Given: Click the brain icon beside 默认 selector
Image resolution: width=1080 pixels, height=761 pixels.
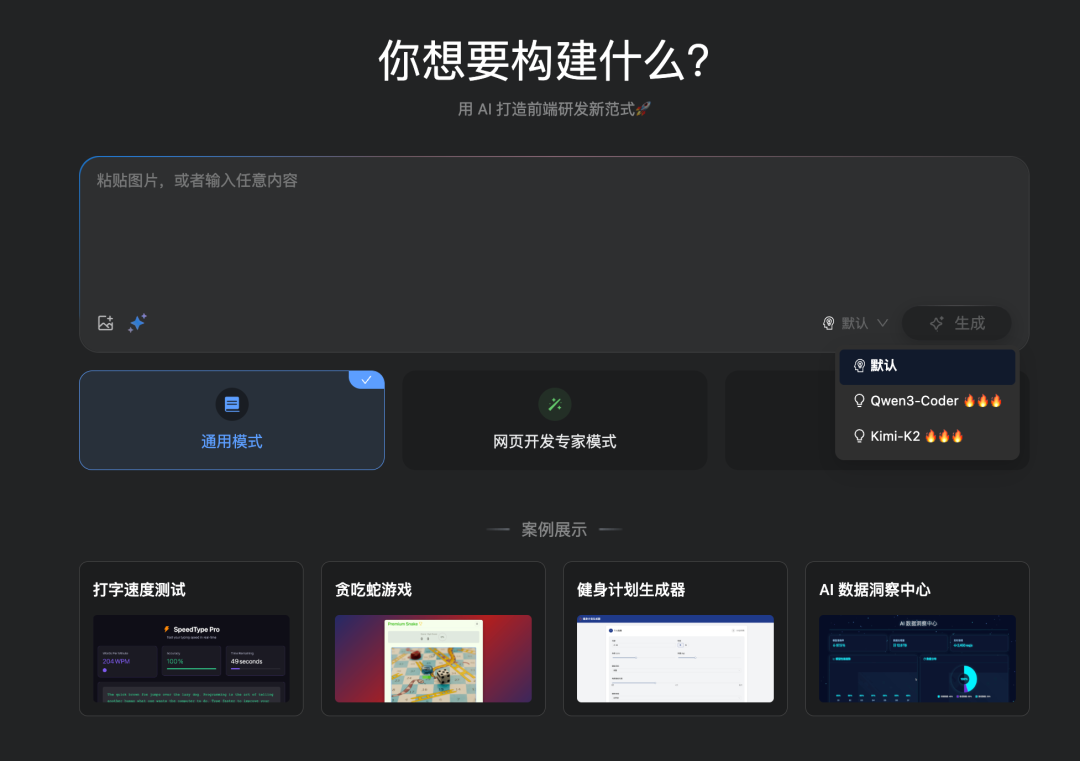Looking at the screenshot, I should [829, 323].
